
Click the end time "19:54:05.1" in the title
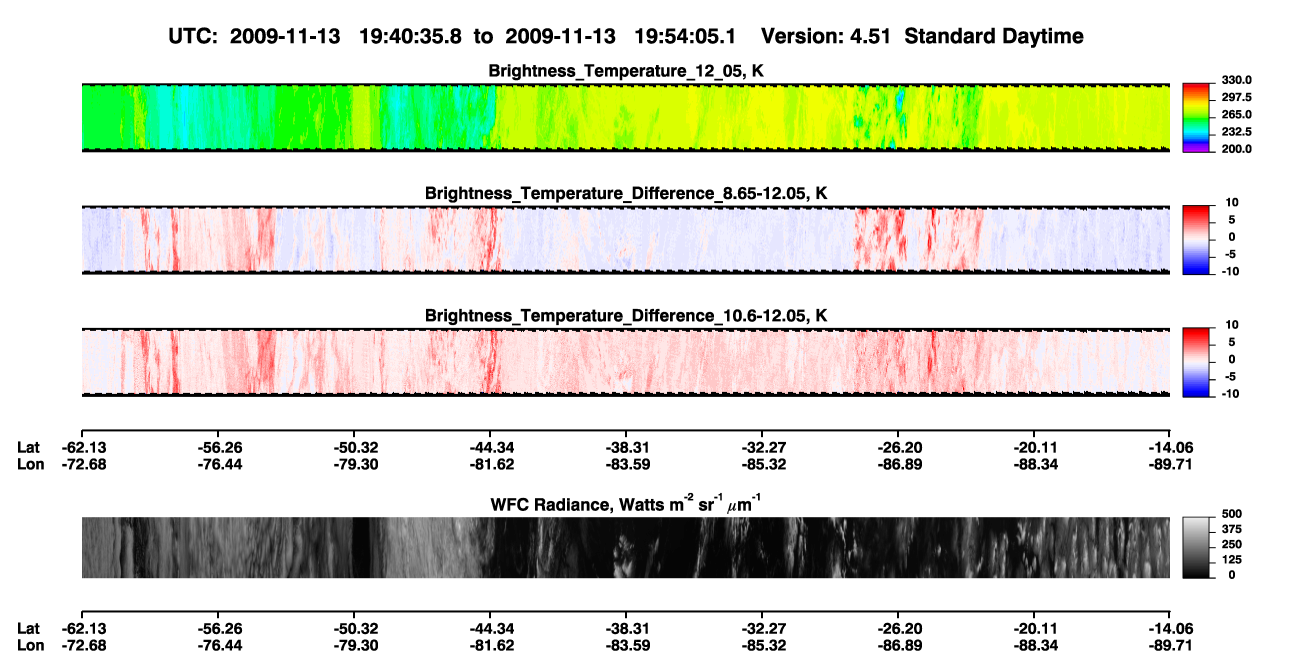686,36
